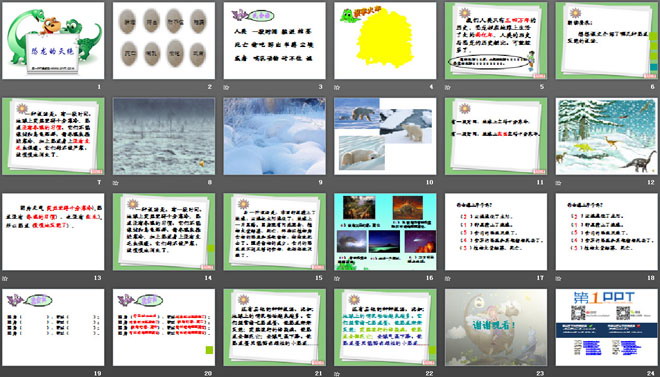Select slide 2 showing eight dinosaur eggs
This screenshot has width=660, height=377.
pos(164,40)
